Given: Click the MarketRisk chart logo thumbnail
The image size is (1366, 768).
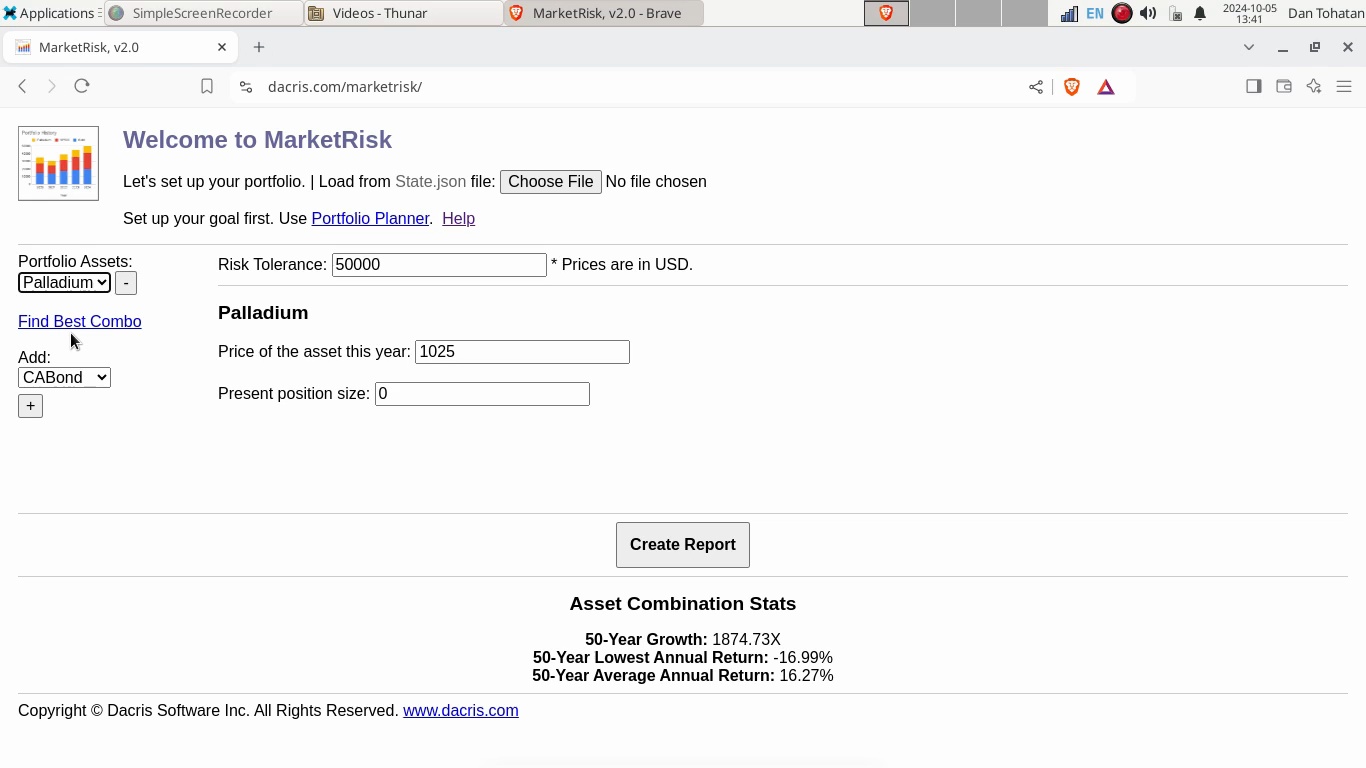Looking at the screenshot, I should pyautogui.click(x=58, y=163).
